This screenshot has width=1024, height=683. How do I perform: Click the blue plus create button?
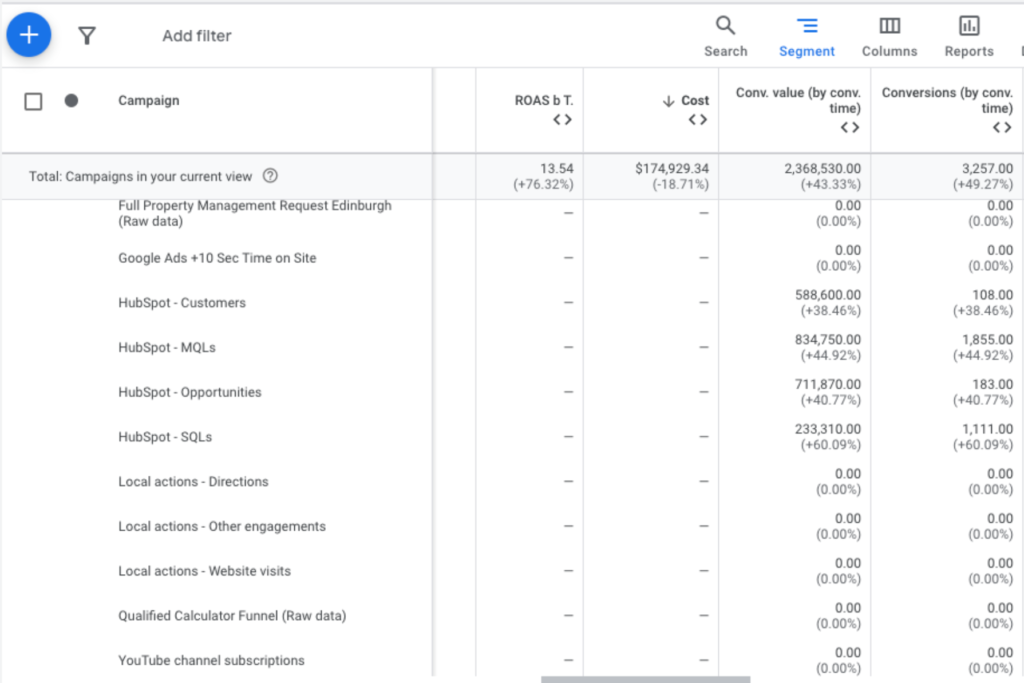click(29, 35)
